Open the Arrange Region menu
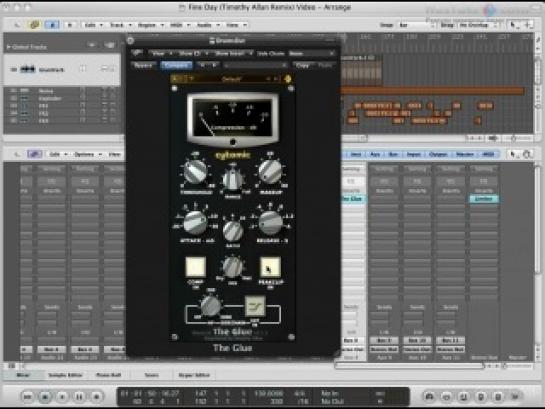Image resolution: width=545 pixels, height=409 pixels. coord(150,25)
